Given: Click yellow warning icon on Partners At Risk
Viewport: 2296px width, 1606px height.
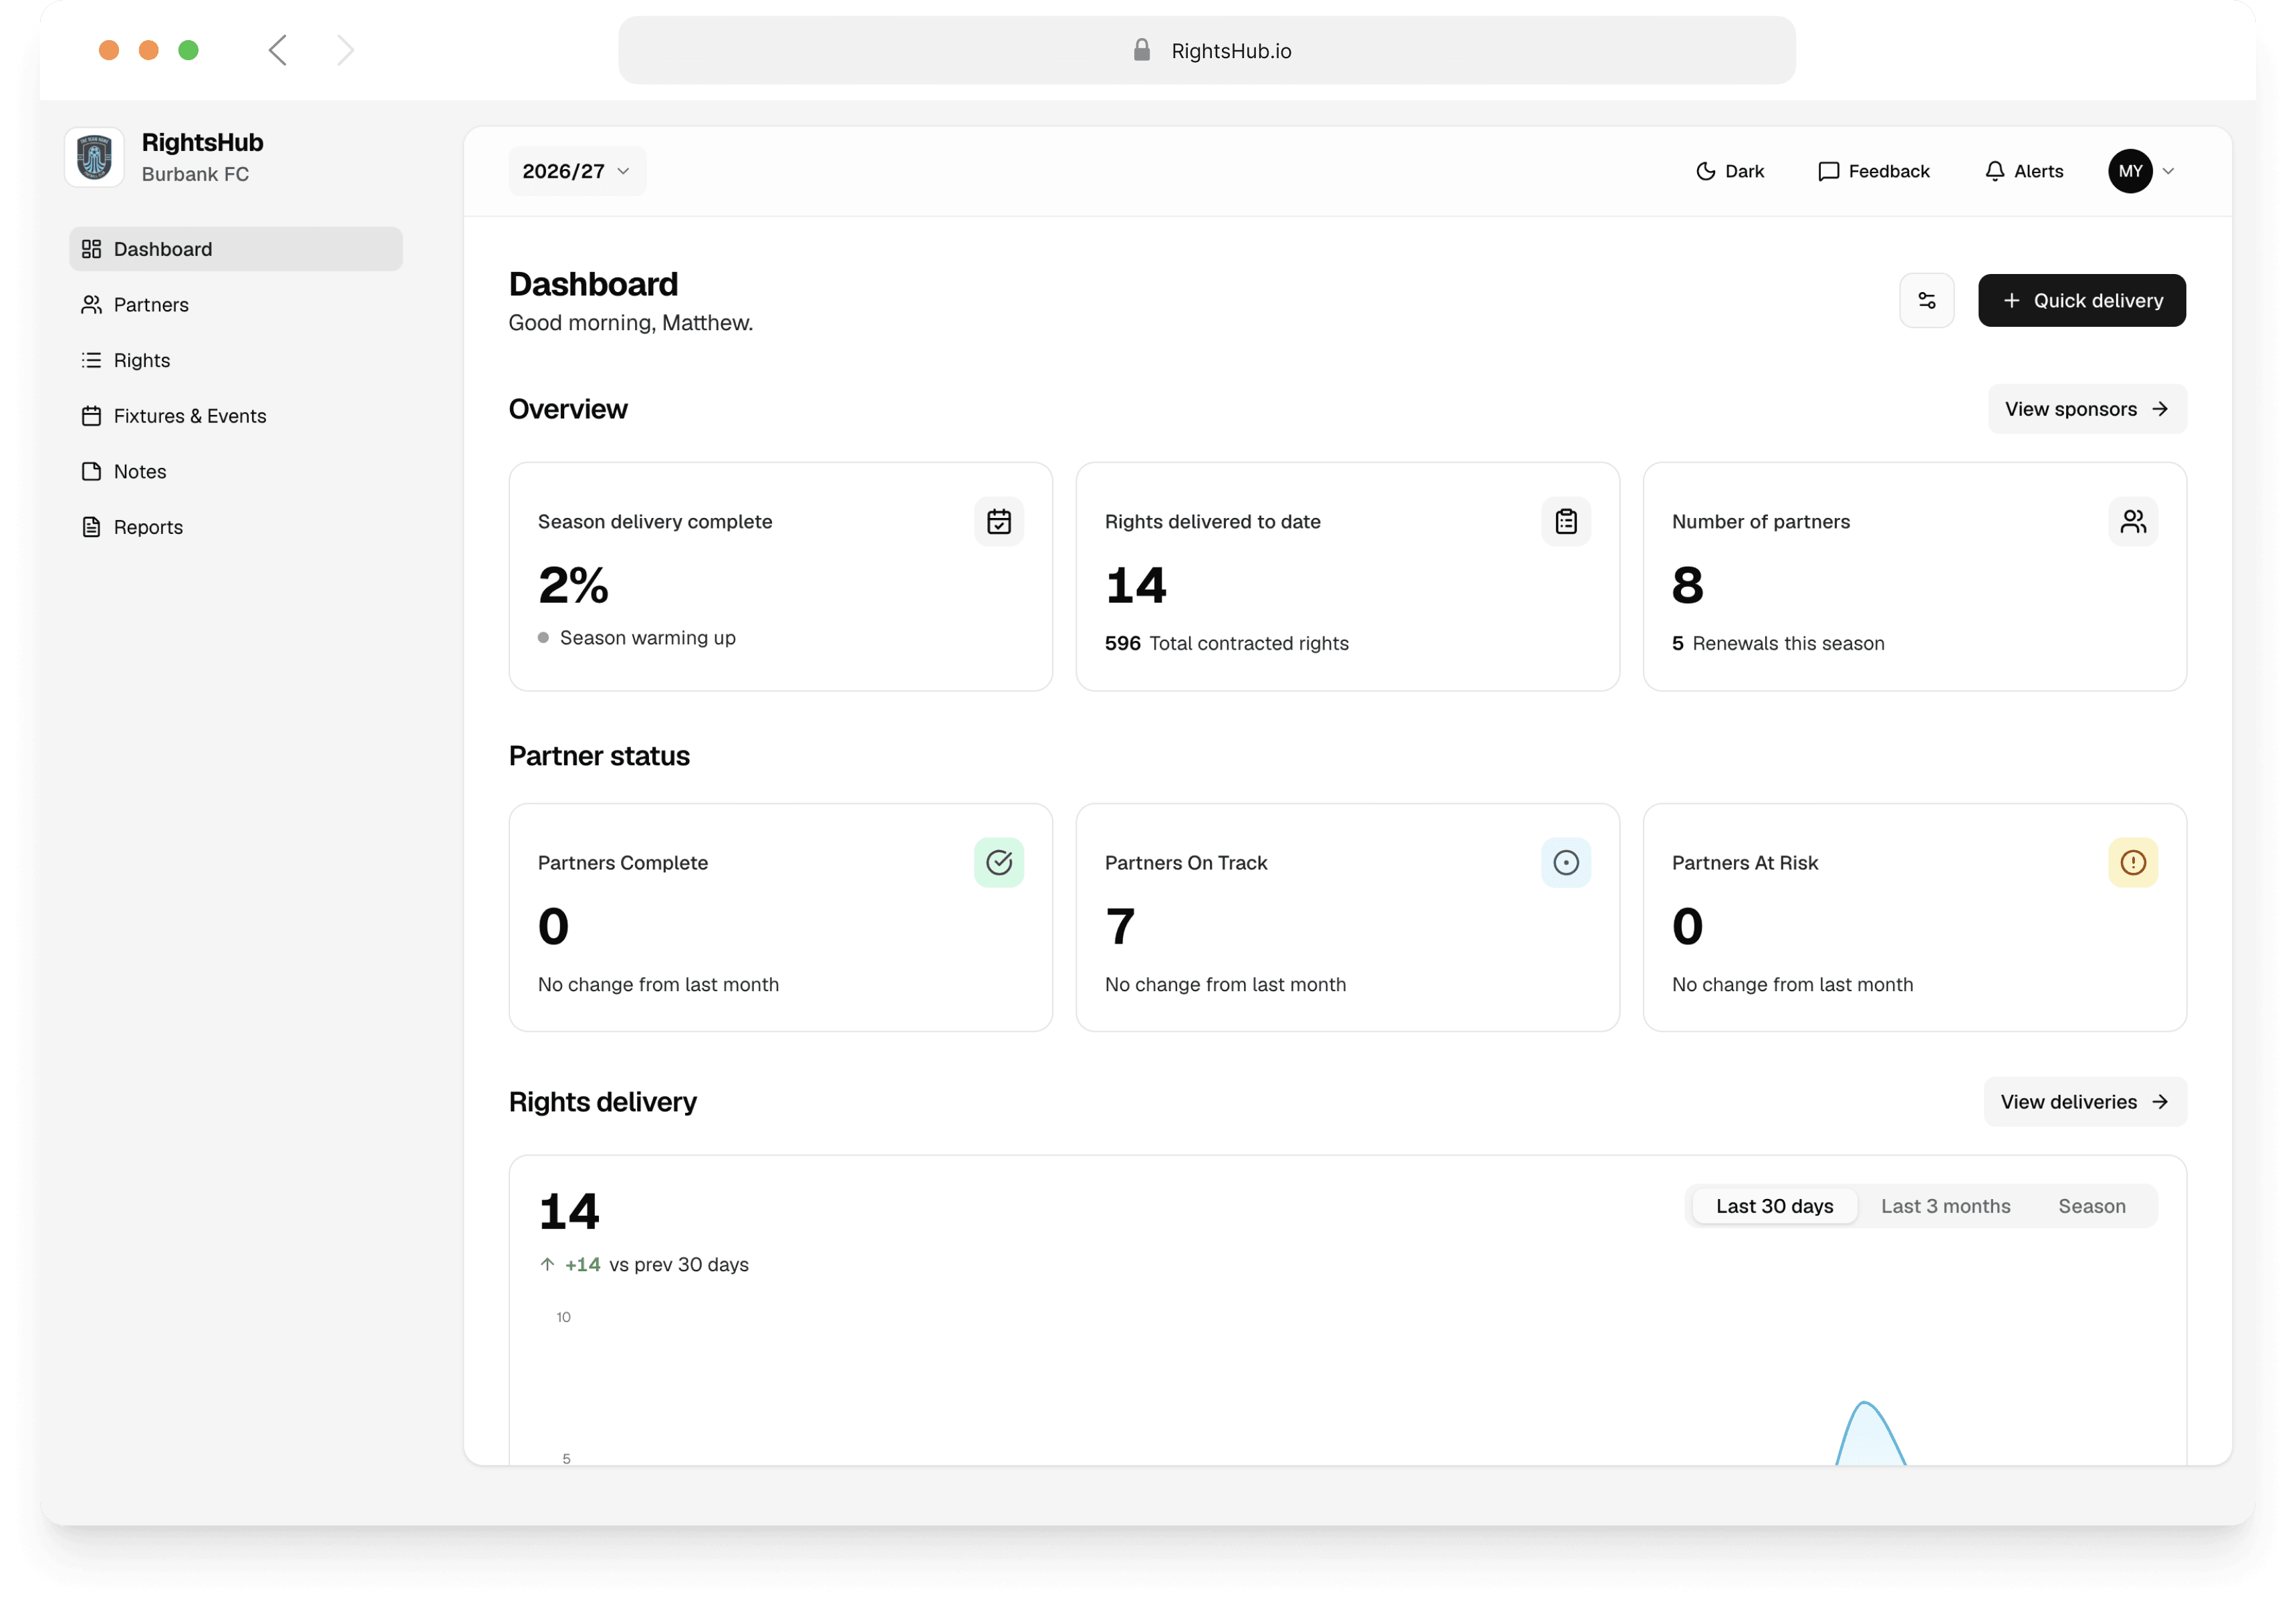Looking at the screenshot, I should 2132,862.
